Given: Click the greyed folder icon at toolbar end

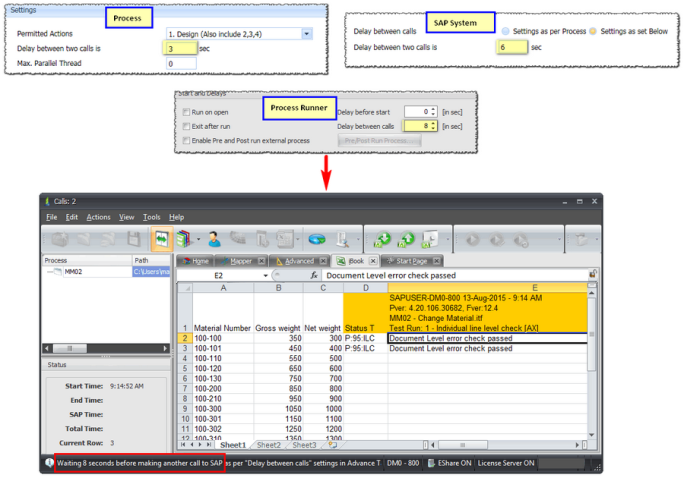Looking at the screenshot, I should (x=581, y=239).
